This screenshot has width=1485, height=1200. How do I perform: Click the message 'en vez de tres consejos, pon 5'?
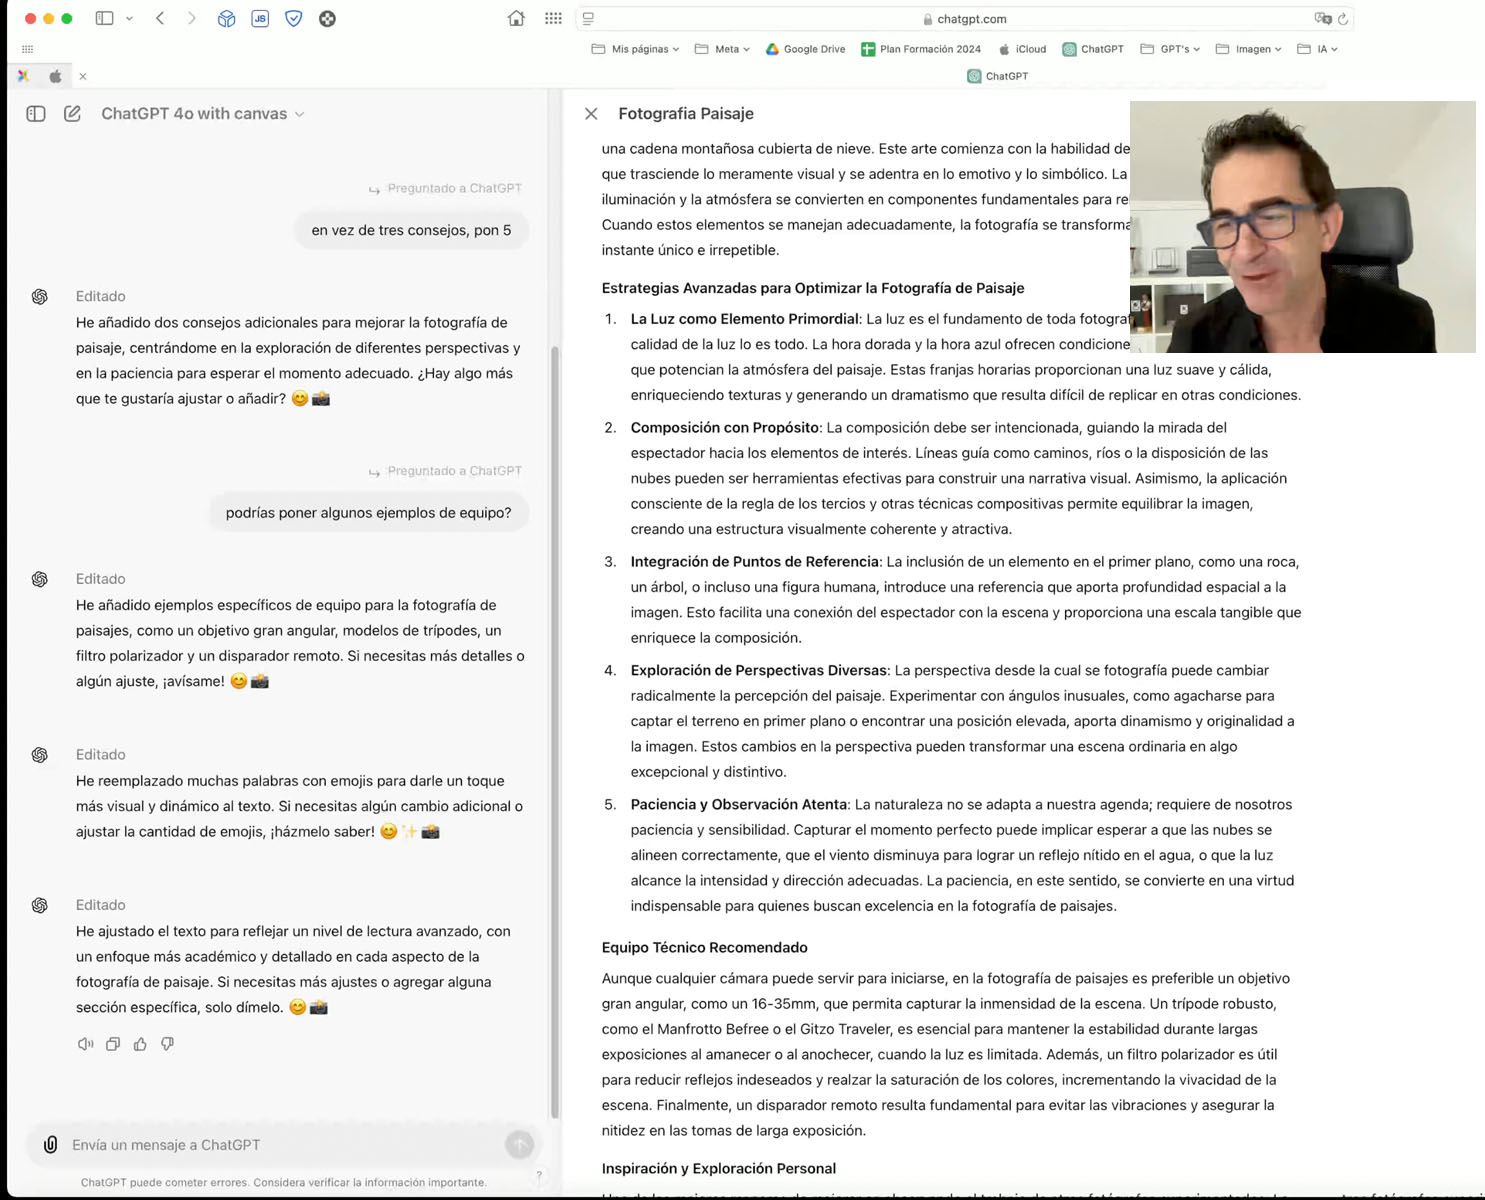411,230
